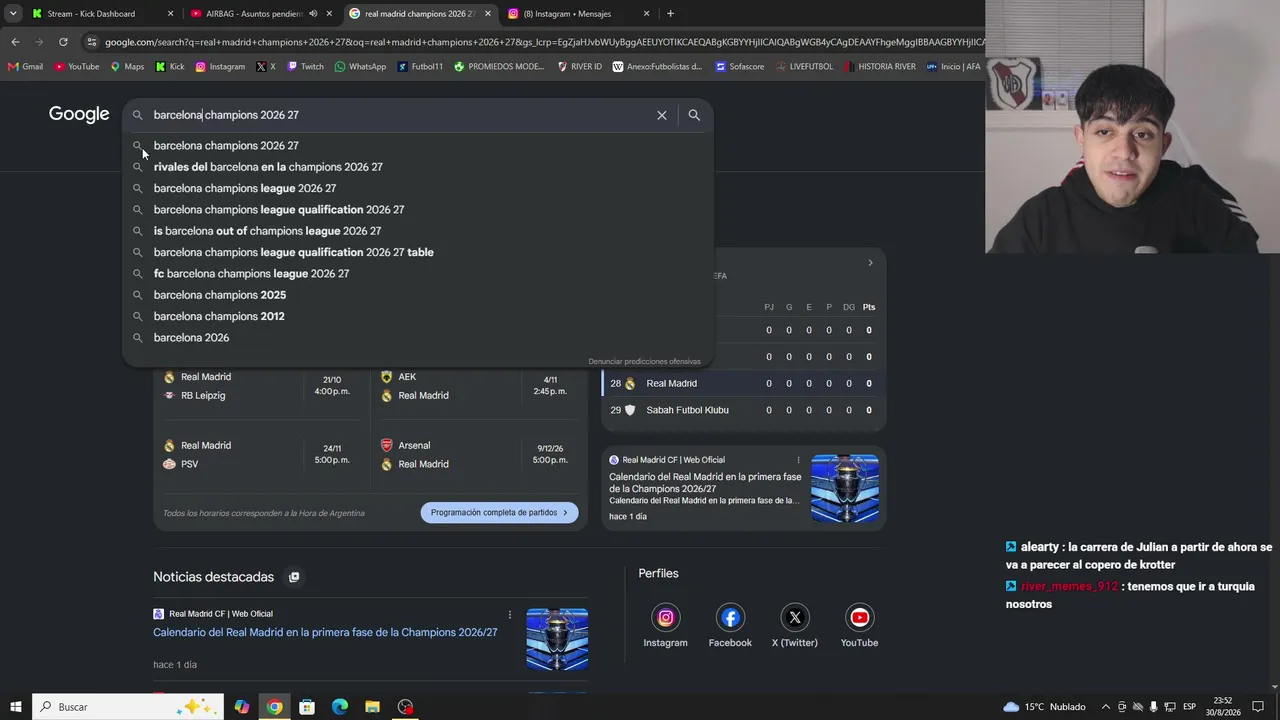Image resolution: width=1280 pixels, height=720 pixels.
Task: Open the Champions trophy thumbnail in Noticias destacadas
Action: pos(557,639)
